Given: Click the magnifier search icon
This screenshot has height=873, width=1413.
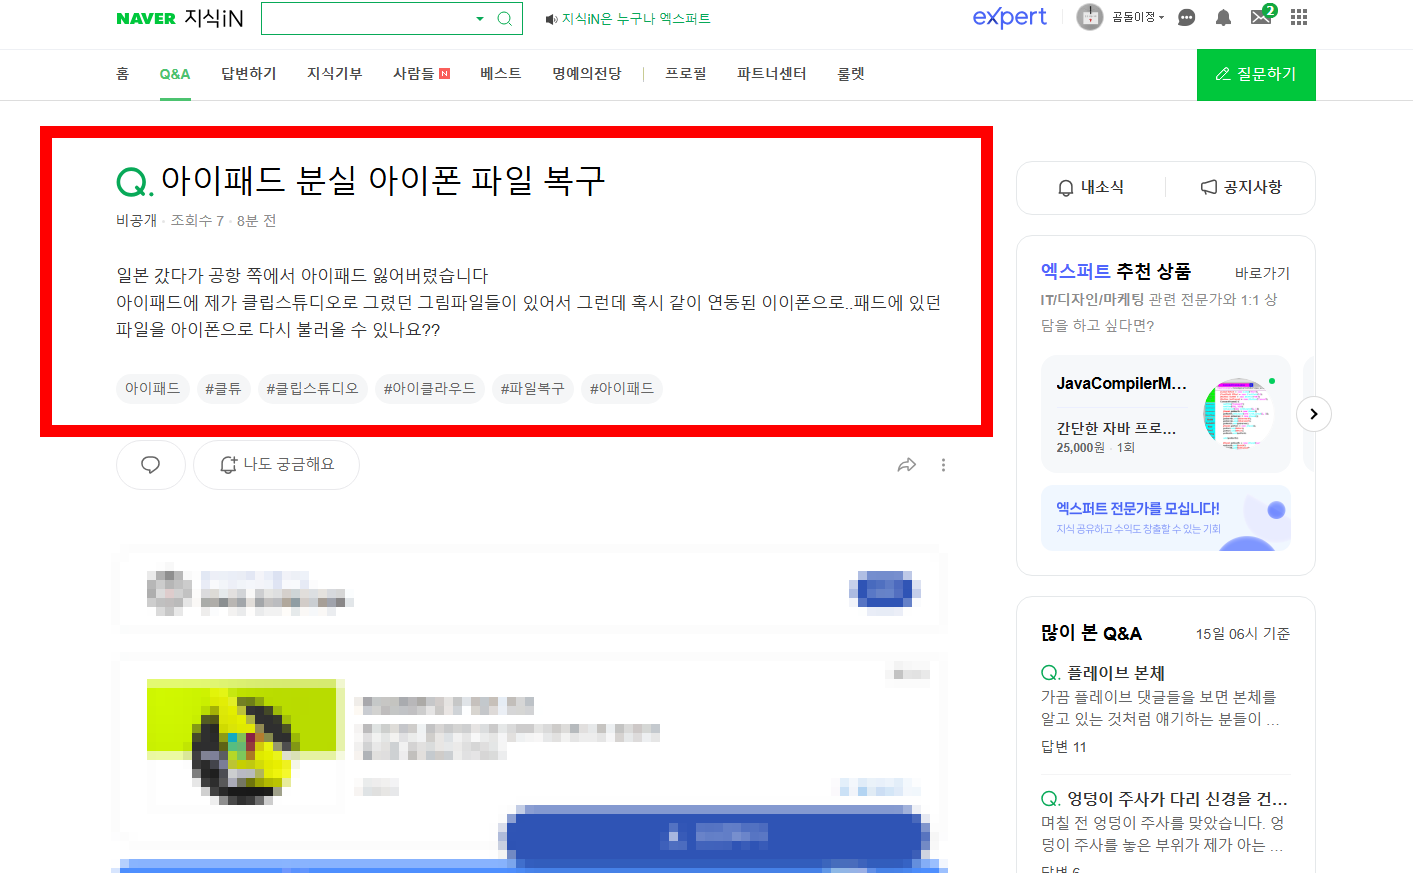Looking at the screenshot, I should coord(505,19).
